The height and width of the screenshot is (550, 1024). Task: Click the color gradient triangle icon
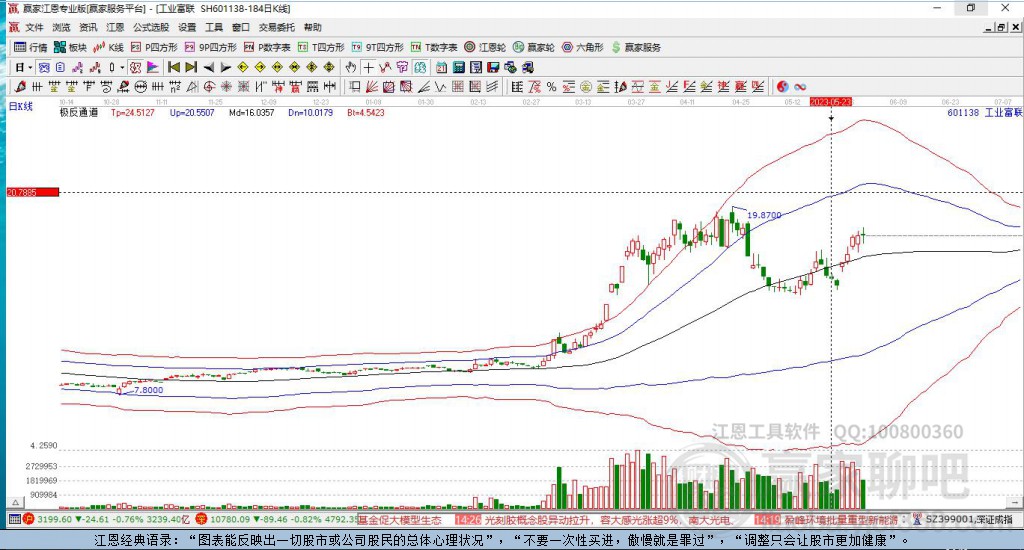point(152,67)
